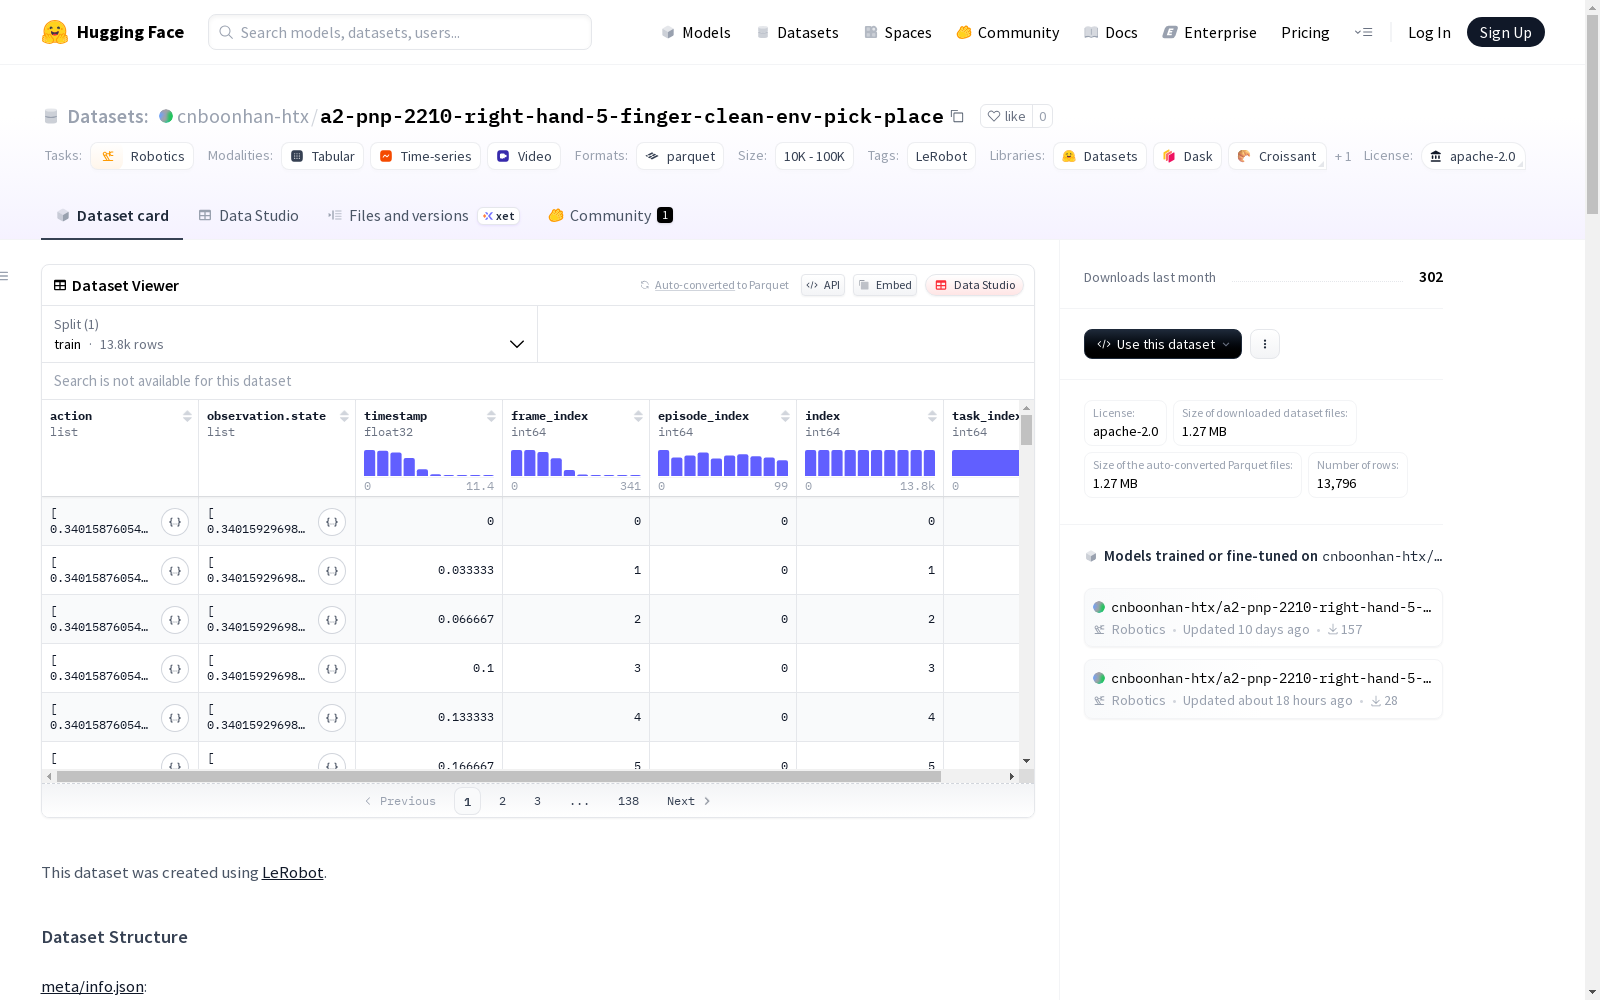
Task: Sort the episode_index column
Action: click(785, 416)
